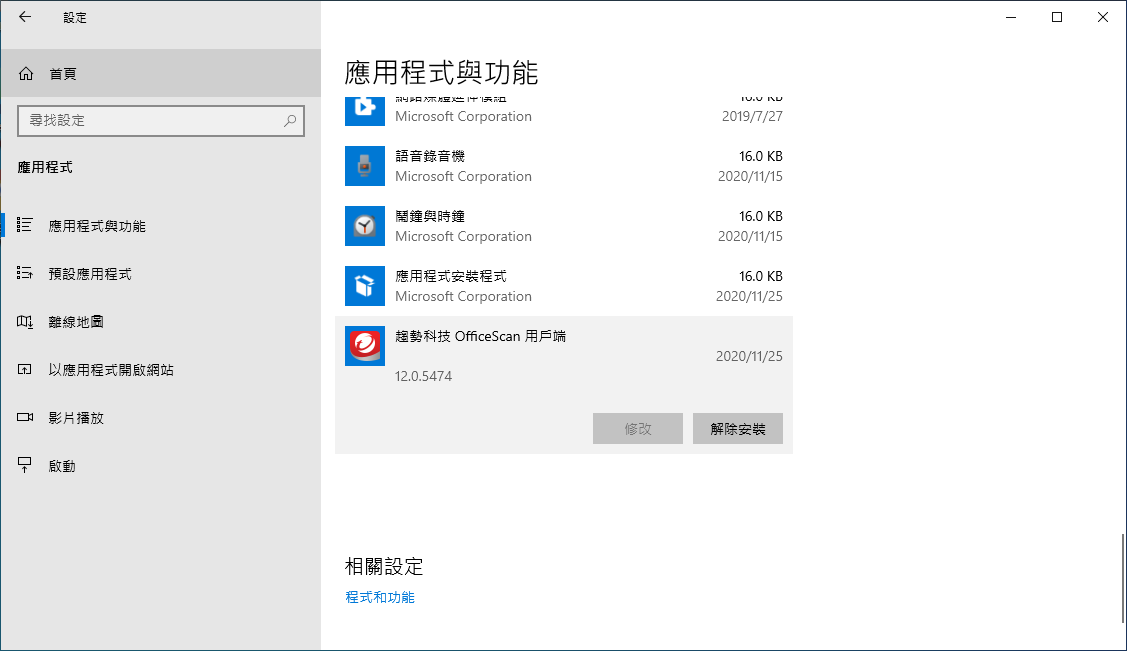Click the version text 12.0.5474
This screenshot has height=651, width=1127.
tap(423, 376)
